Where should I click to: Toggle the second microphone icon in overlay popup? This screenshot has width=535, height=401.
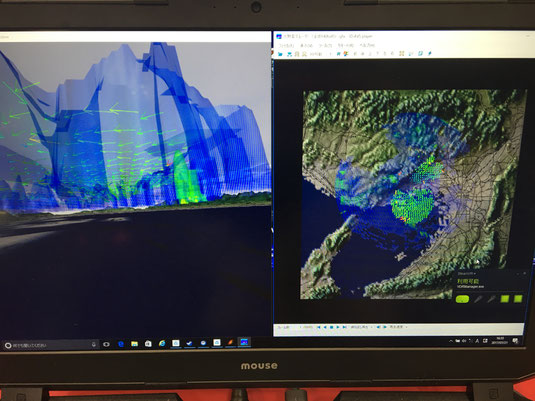pyautogui.click(x=491, y=299)
